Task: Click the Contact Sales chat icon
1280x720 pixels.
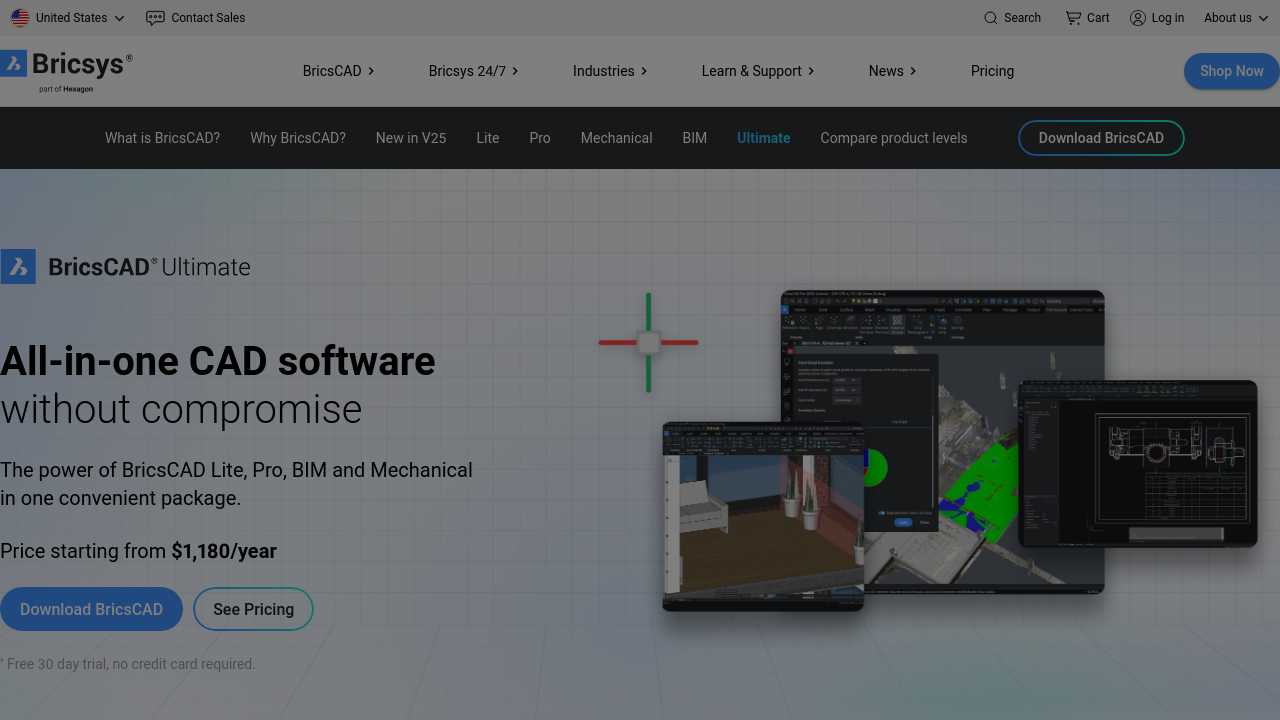Action: pos(155,18)
